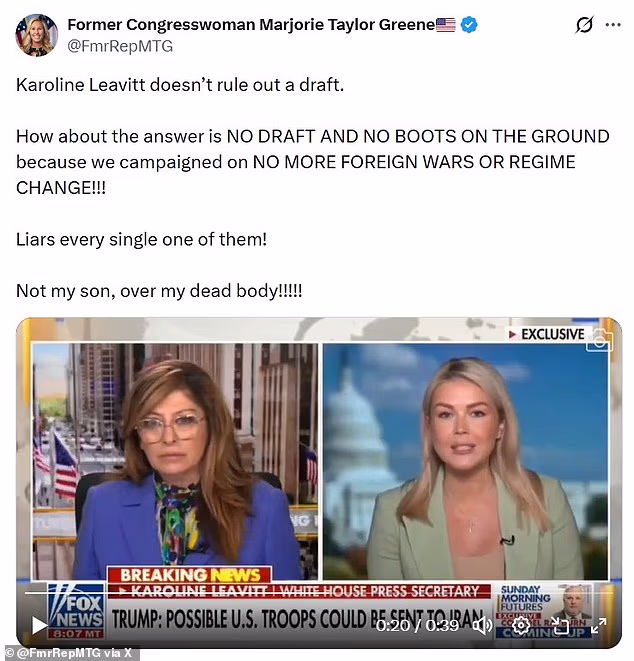The height and width of the screenshot is (661, 634).
Task: Click the blue verified checkmark badge
Action: [x=469, y=24]
